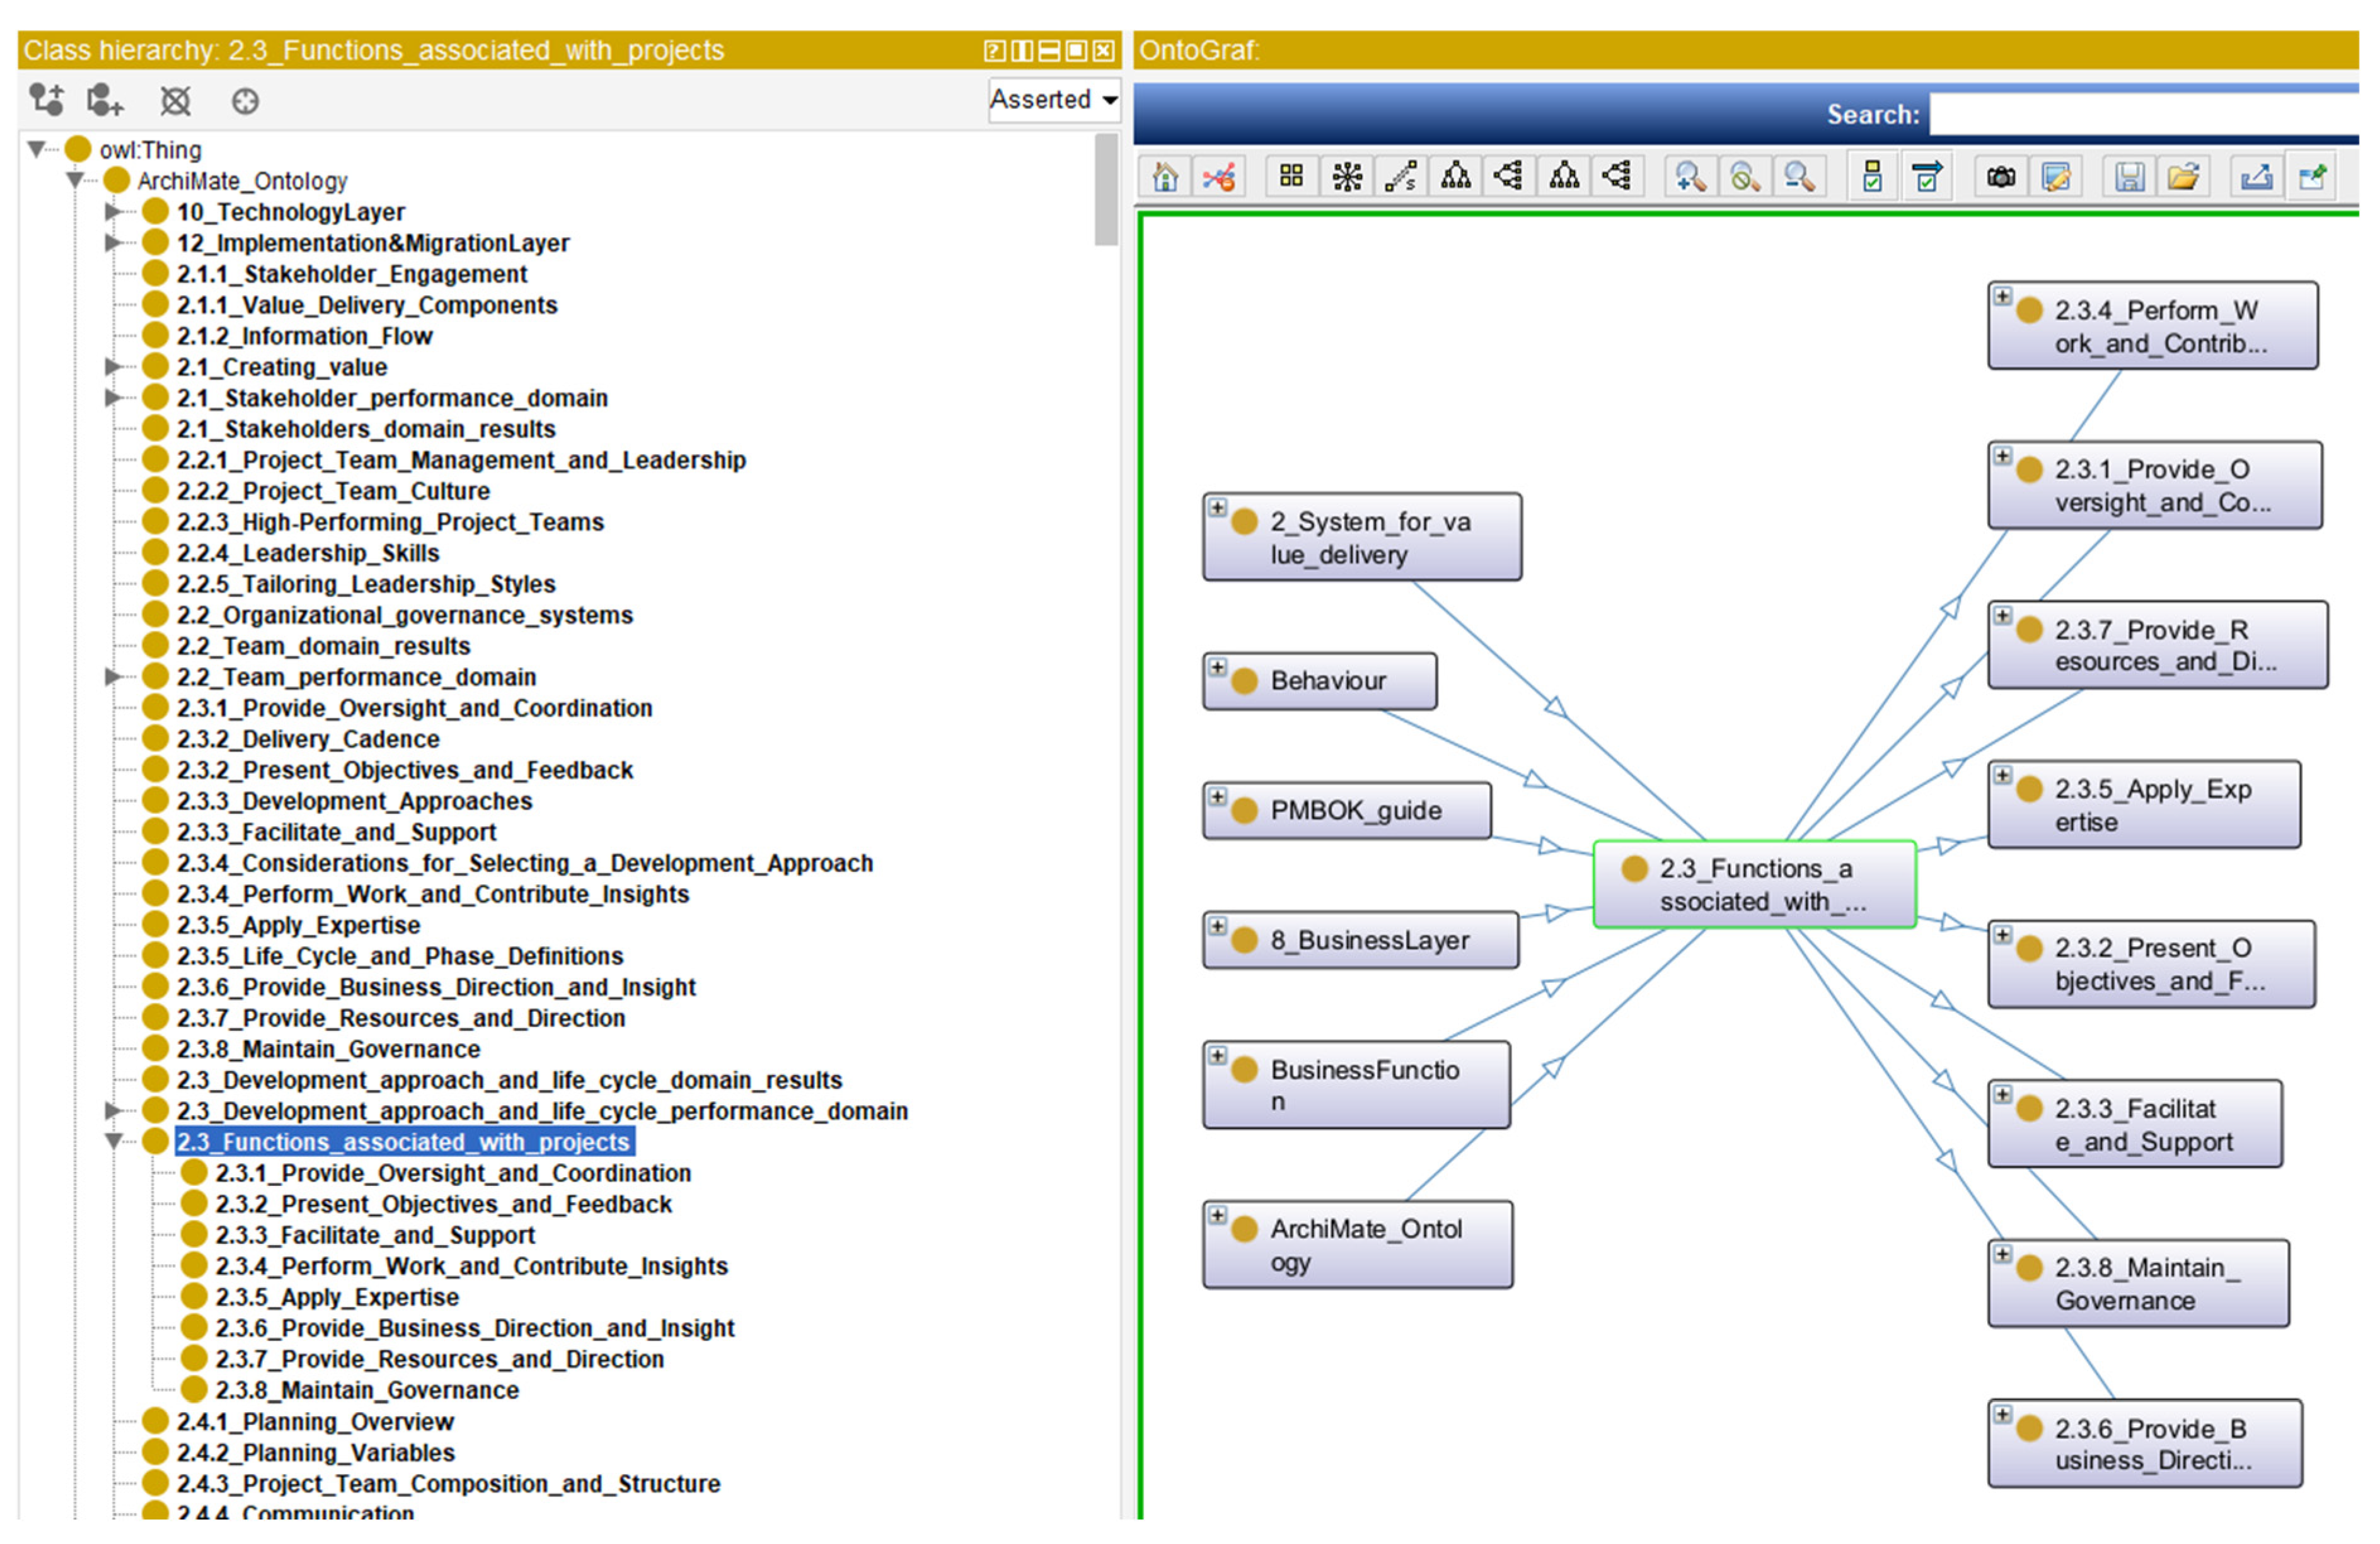The image size is (2380, 1544).
Task: Select 2.3.5_Apply_Expertise child class in tree
Action: tap(336, 1297)
